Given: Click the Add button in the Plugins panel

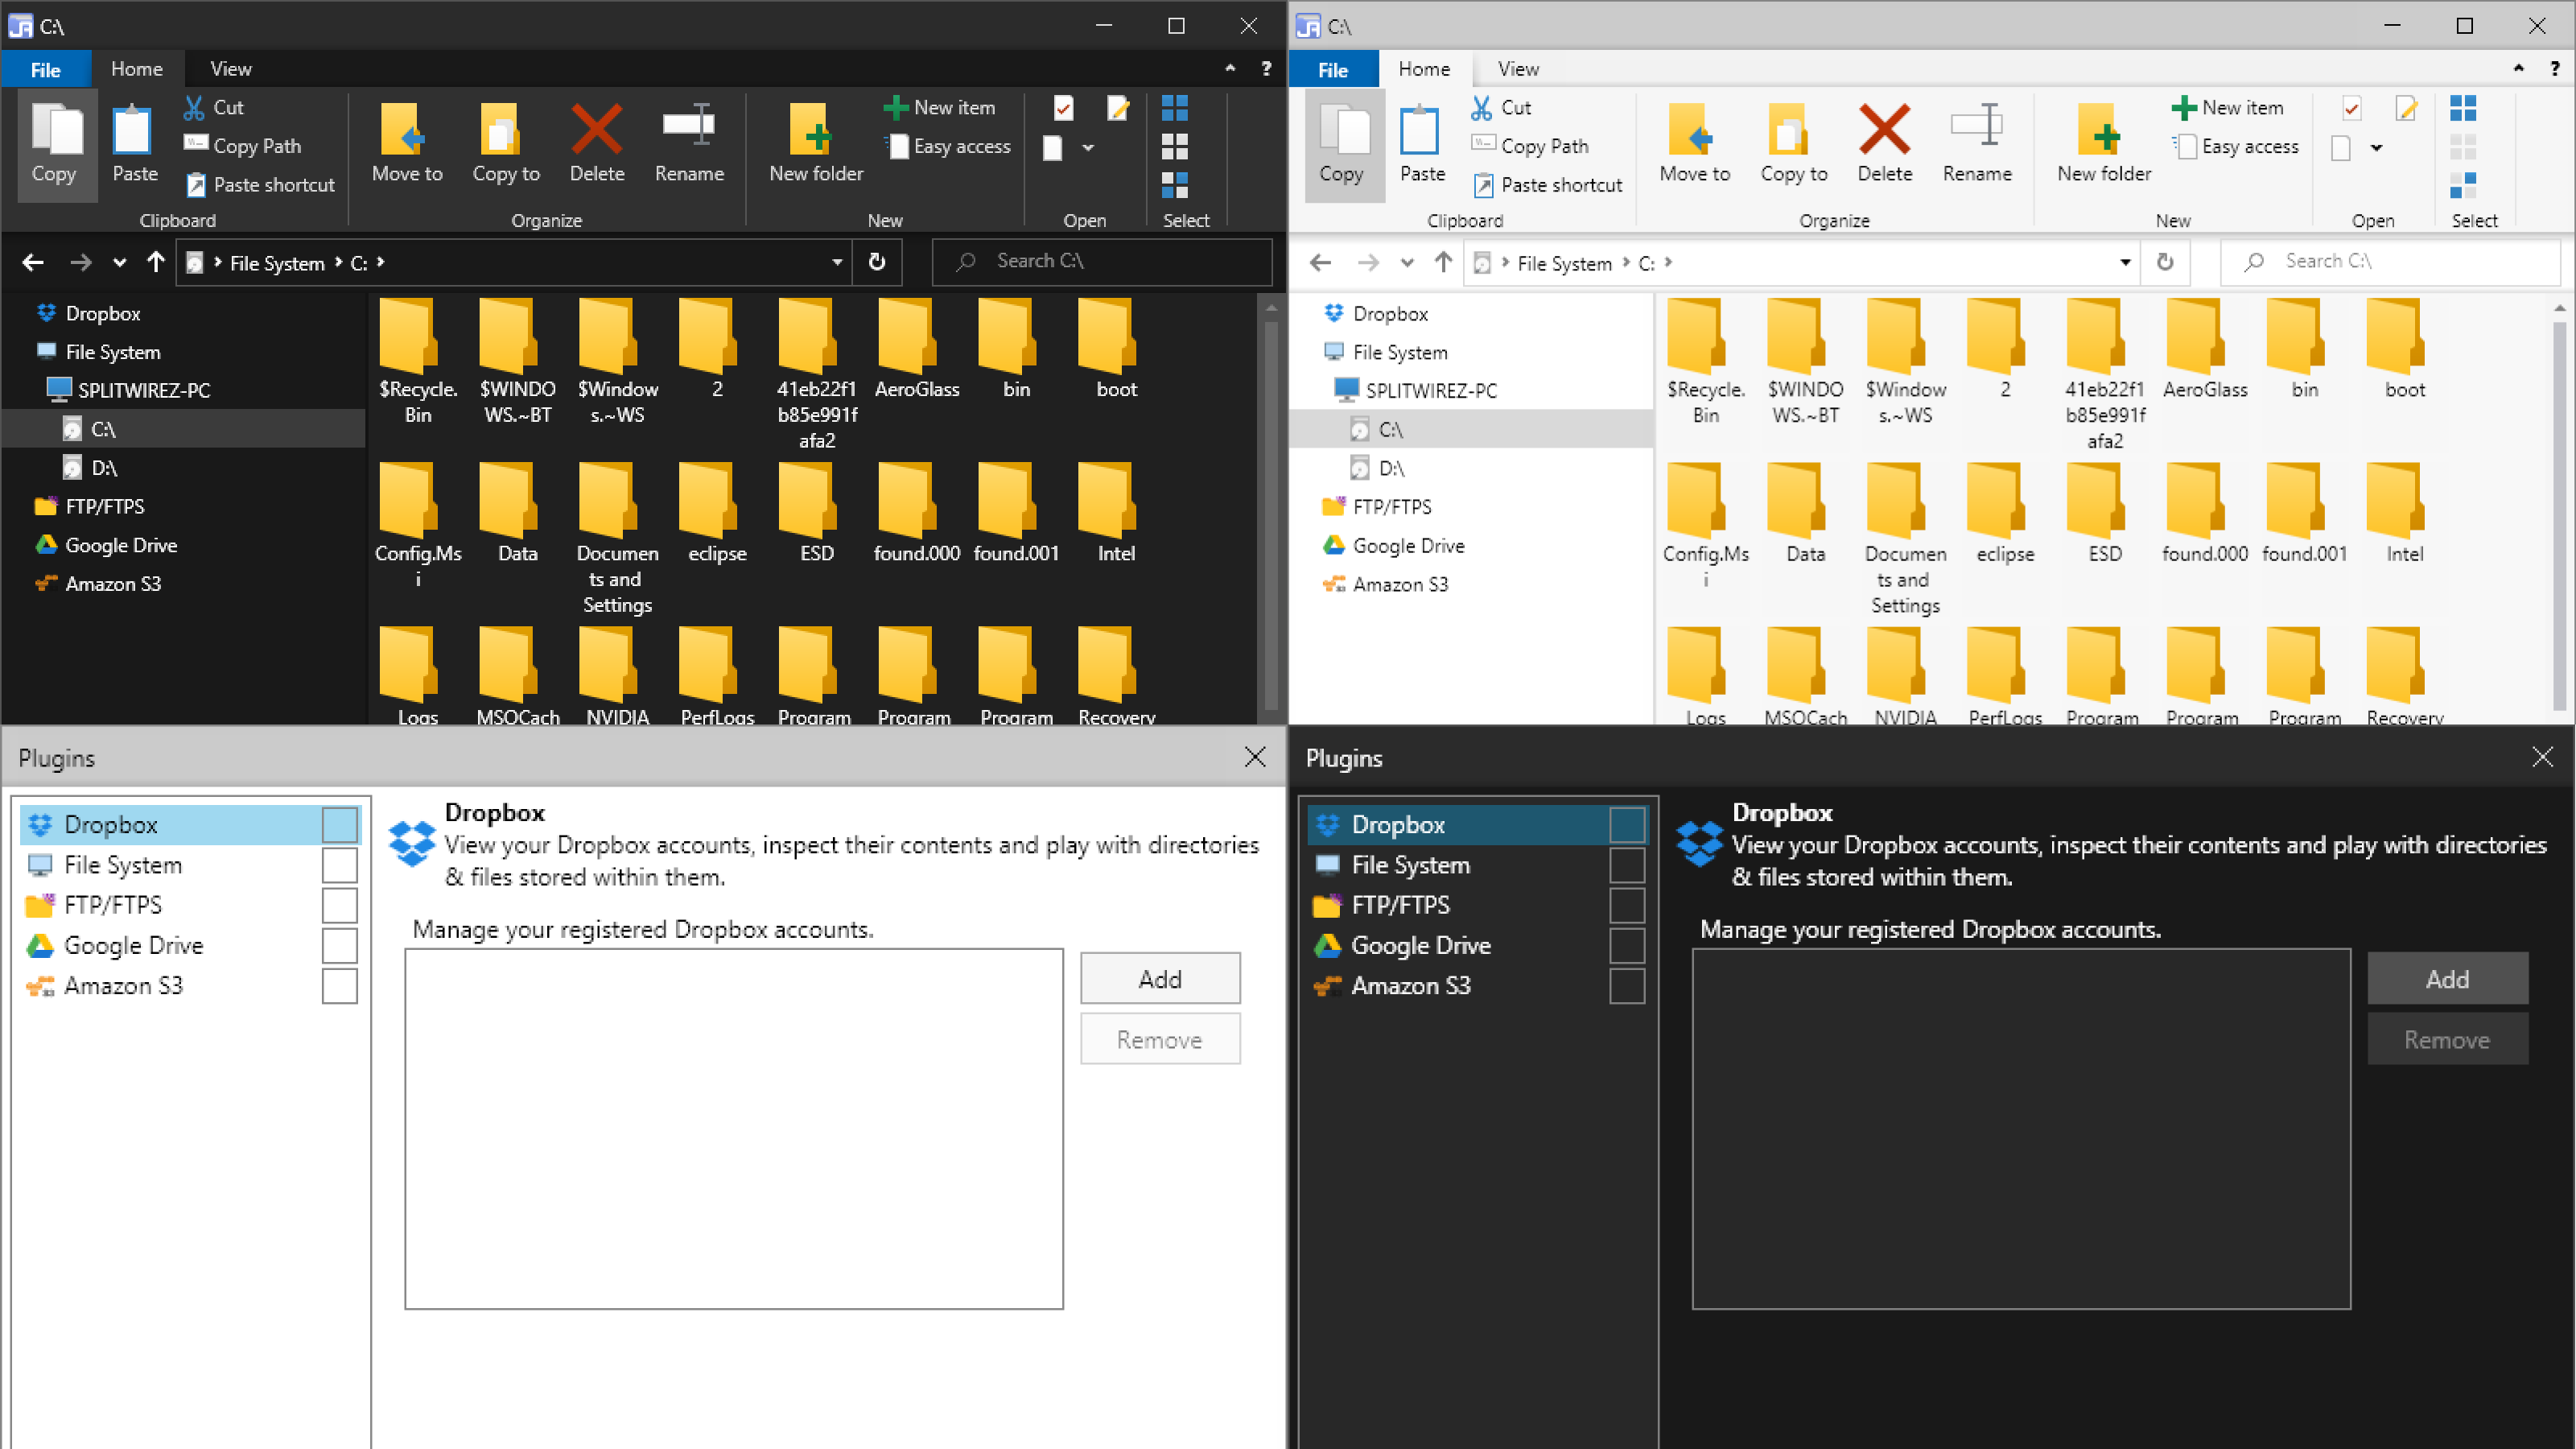Looking at the screenshot, I should tap(1159, 978).
